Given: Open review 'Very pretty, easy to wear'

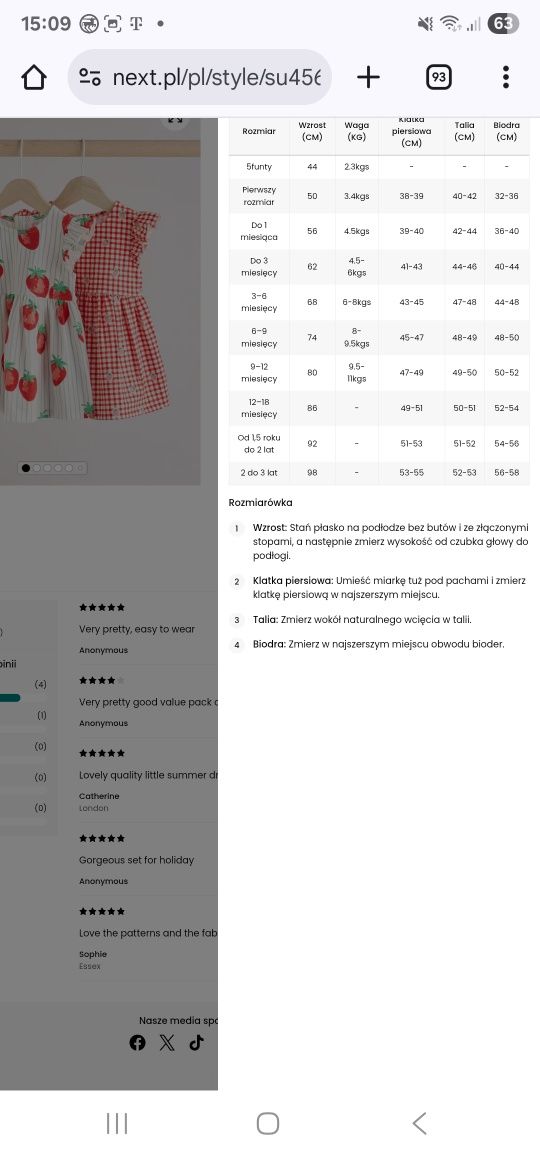Looking at the screenshot, I should (x=137, y=629).
